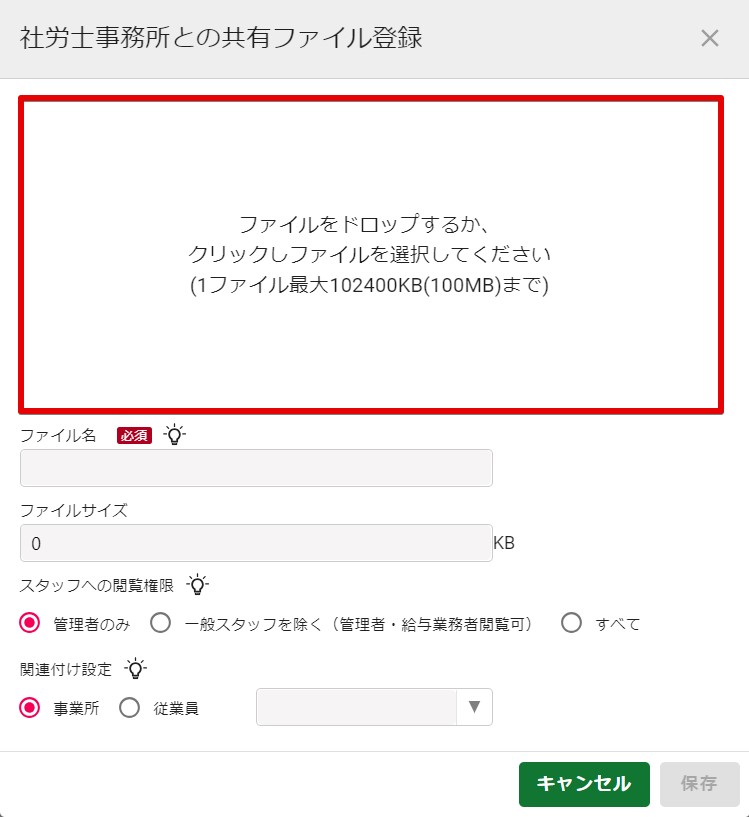Select the すべて radio option
Viewport: 749px width, 817px height.
(571, 623)
